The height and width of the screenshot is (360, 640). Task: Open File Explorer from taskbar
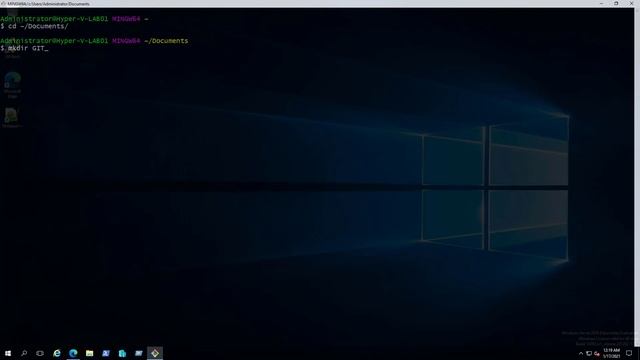coord(89,353)
